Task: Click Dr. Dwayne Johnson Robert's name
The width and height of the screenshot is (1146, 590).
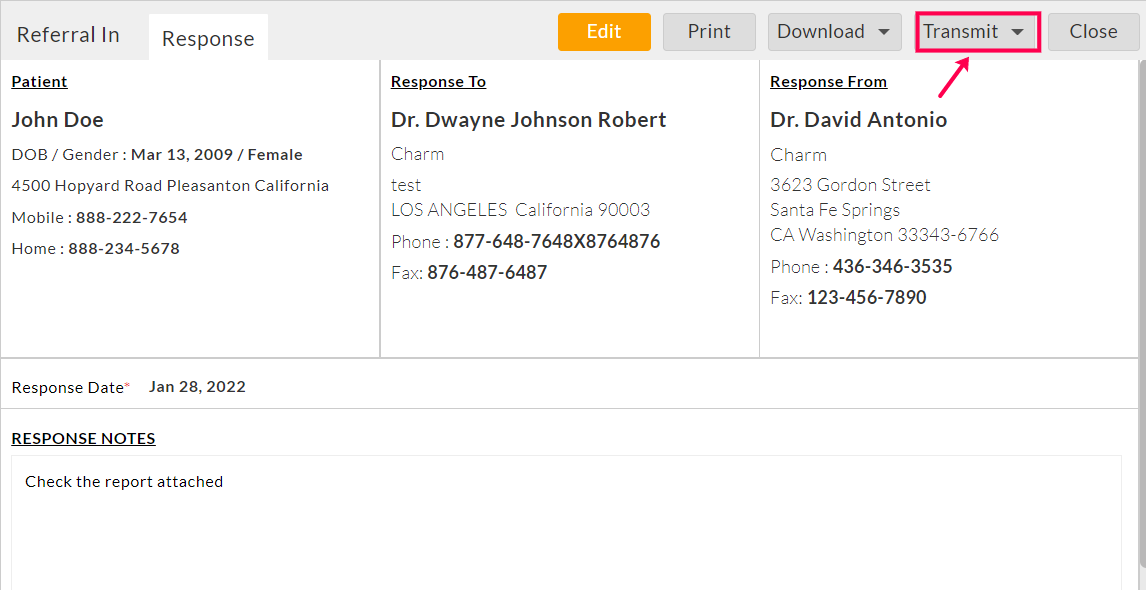Action: 528,119
